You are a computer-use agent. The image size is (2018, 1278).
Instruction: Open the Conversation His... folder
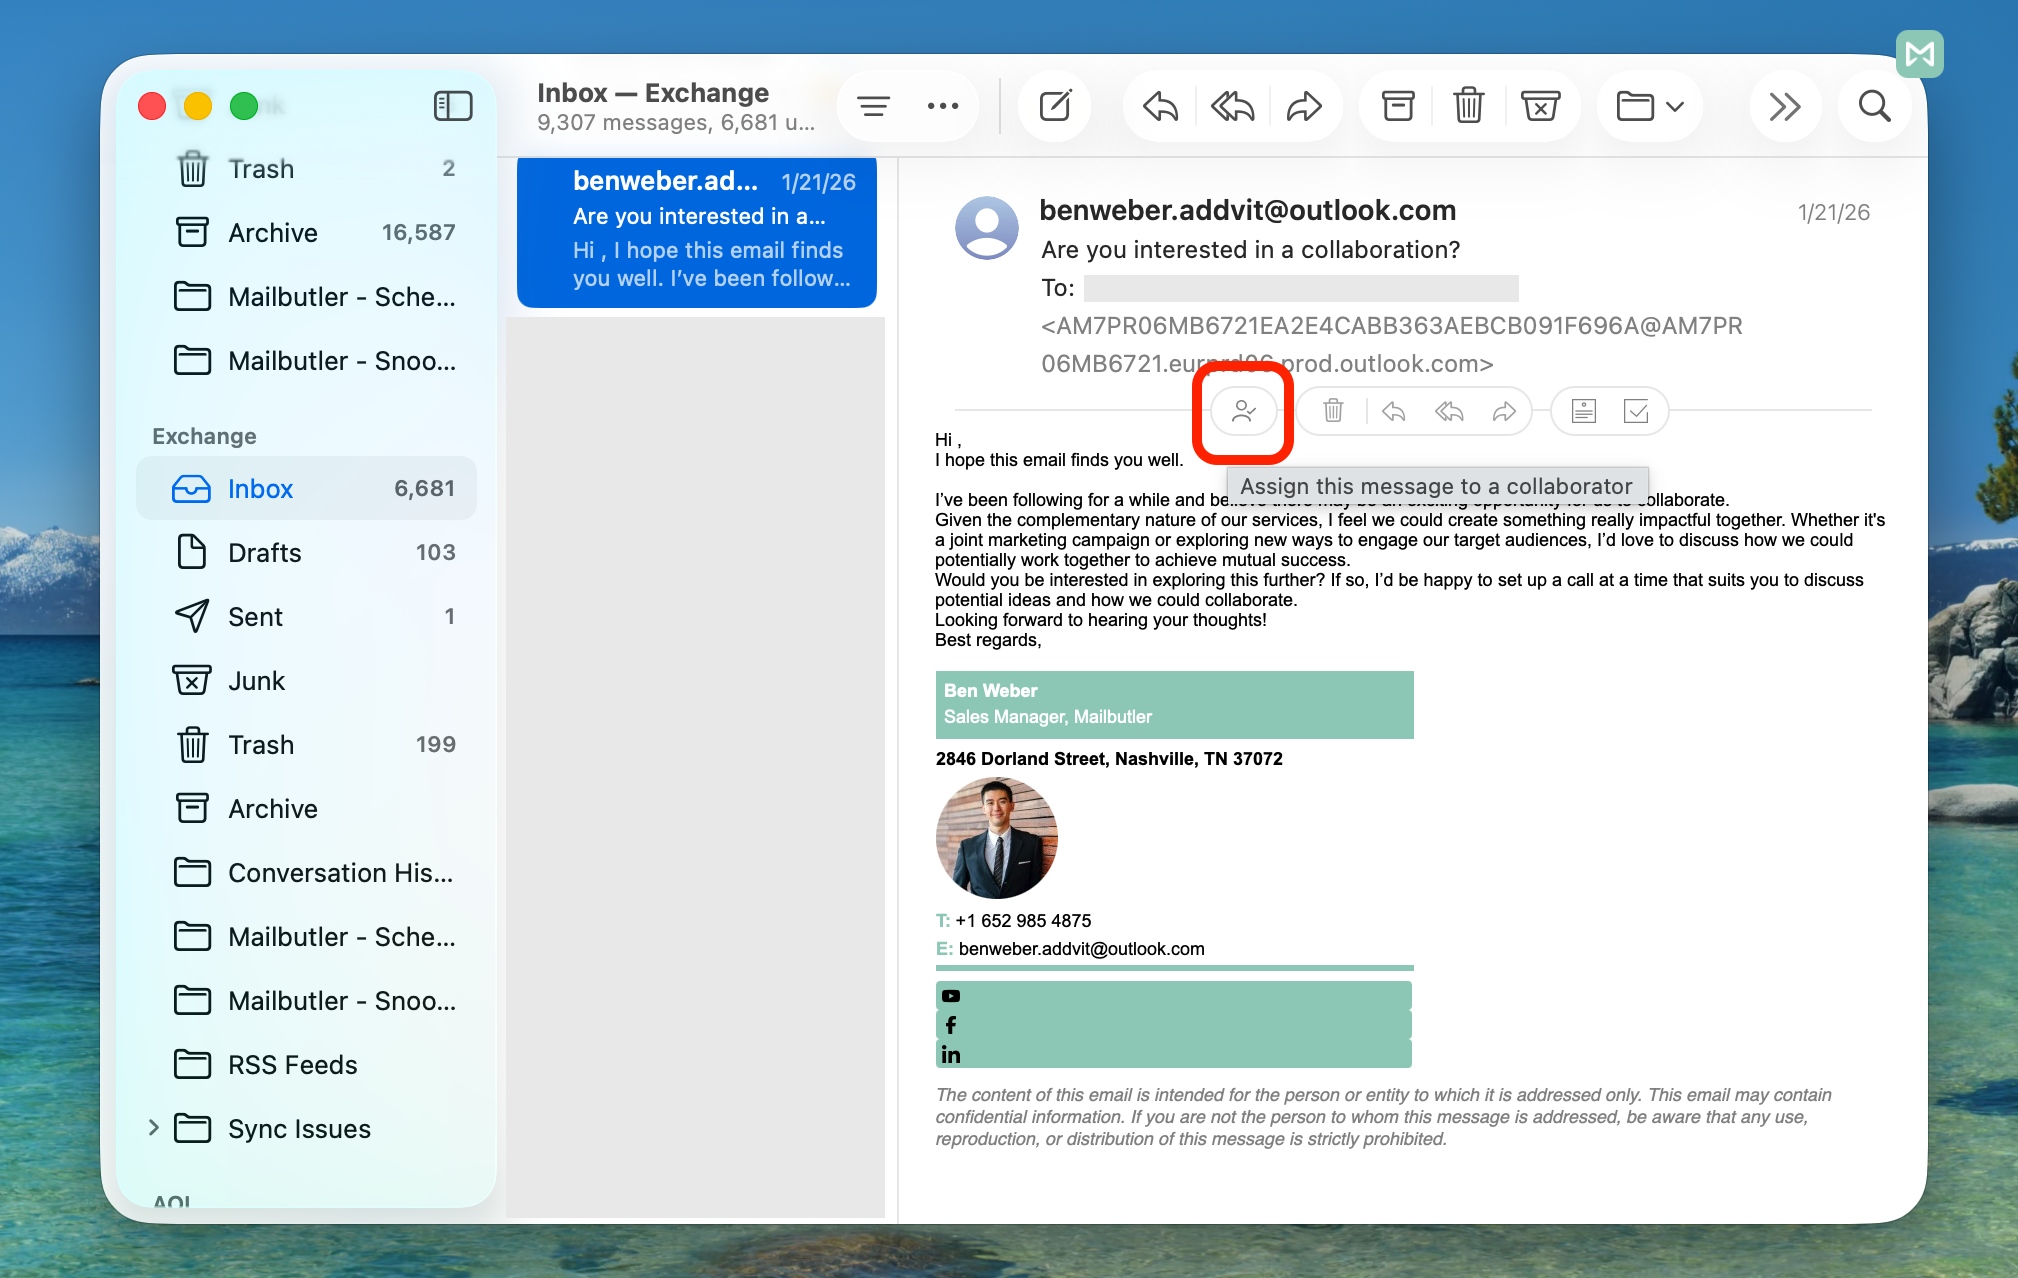(307, 873)
